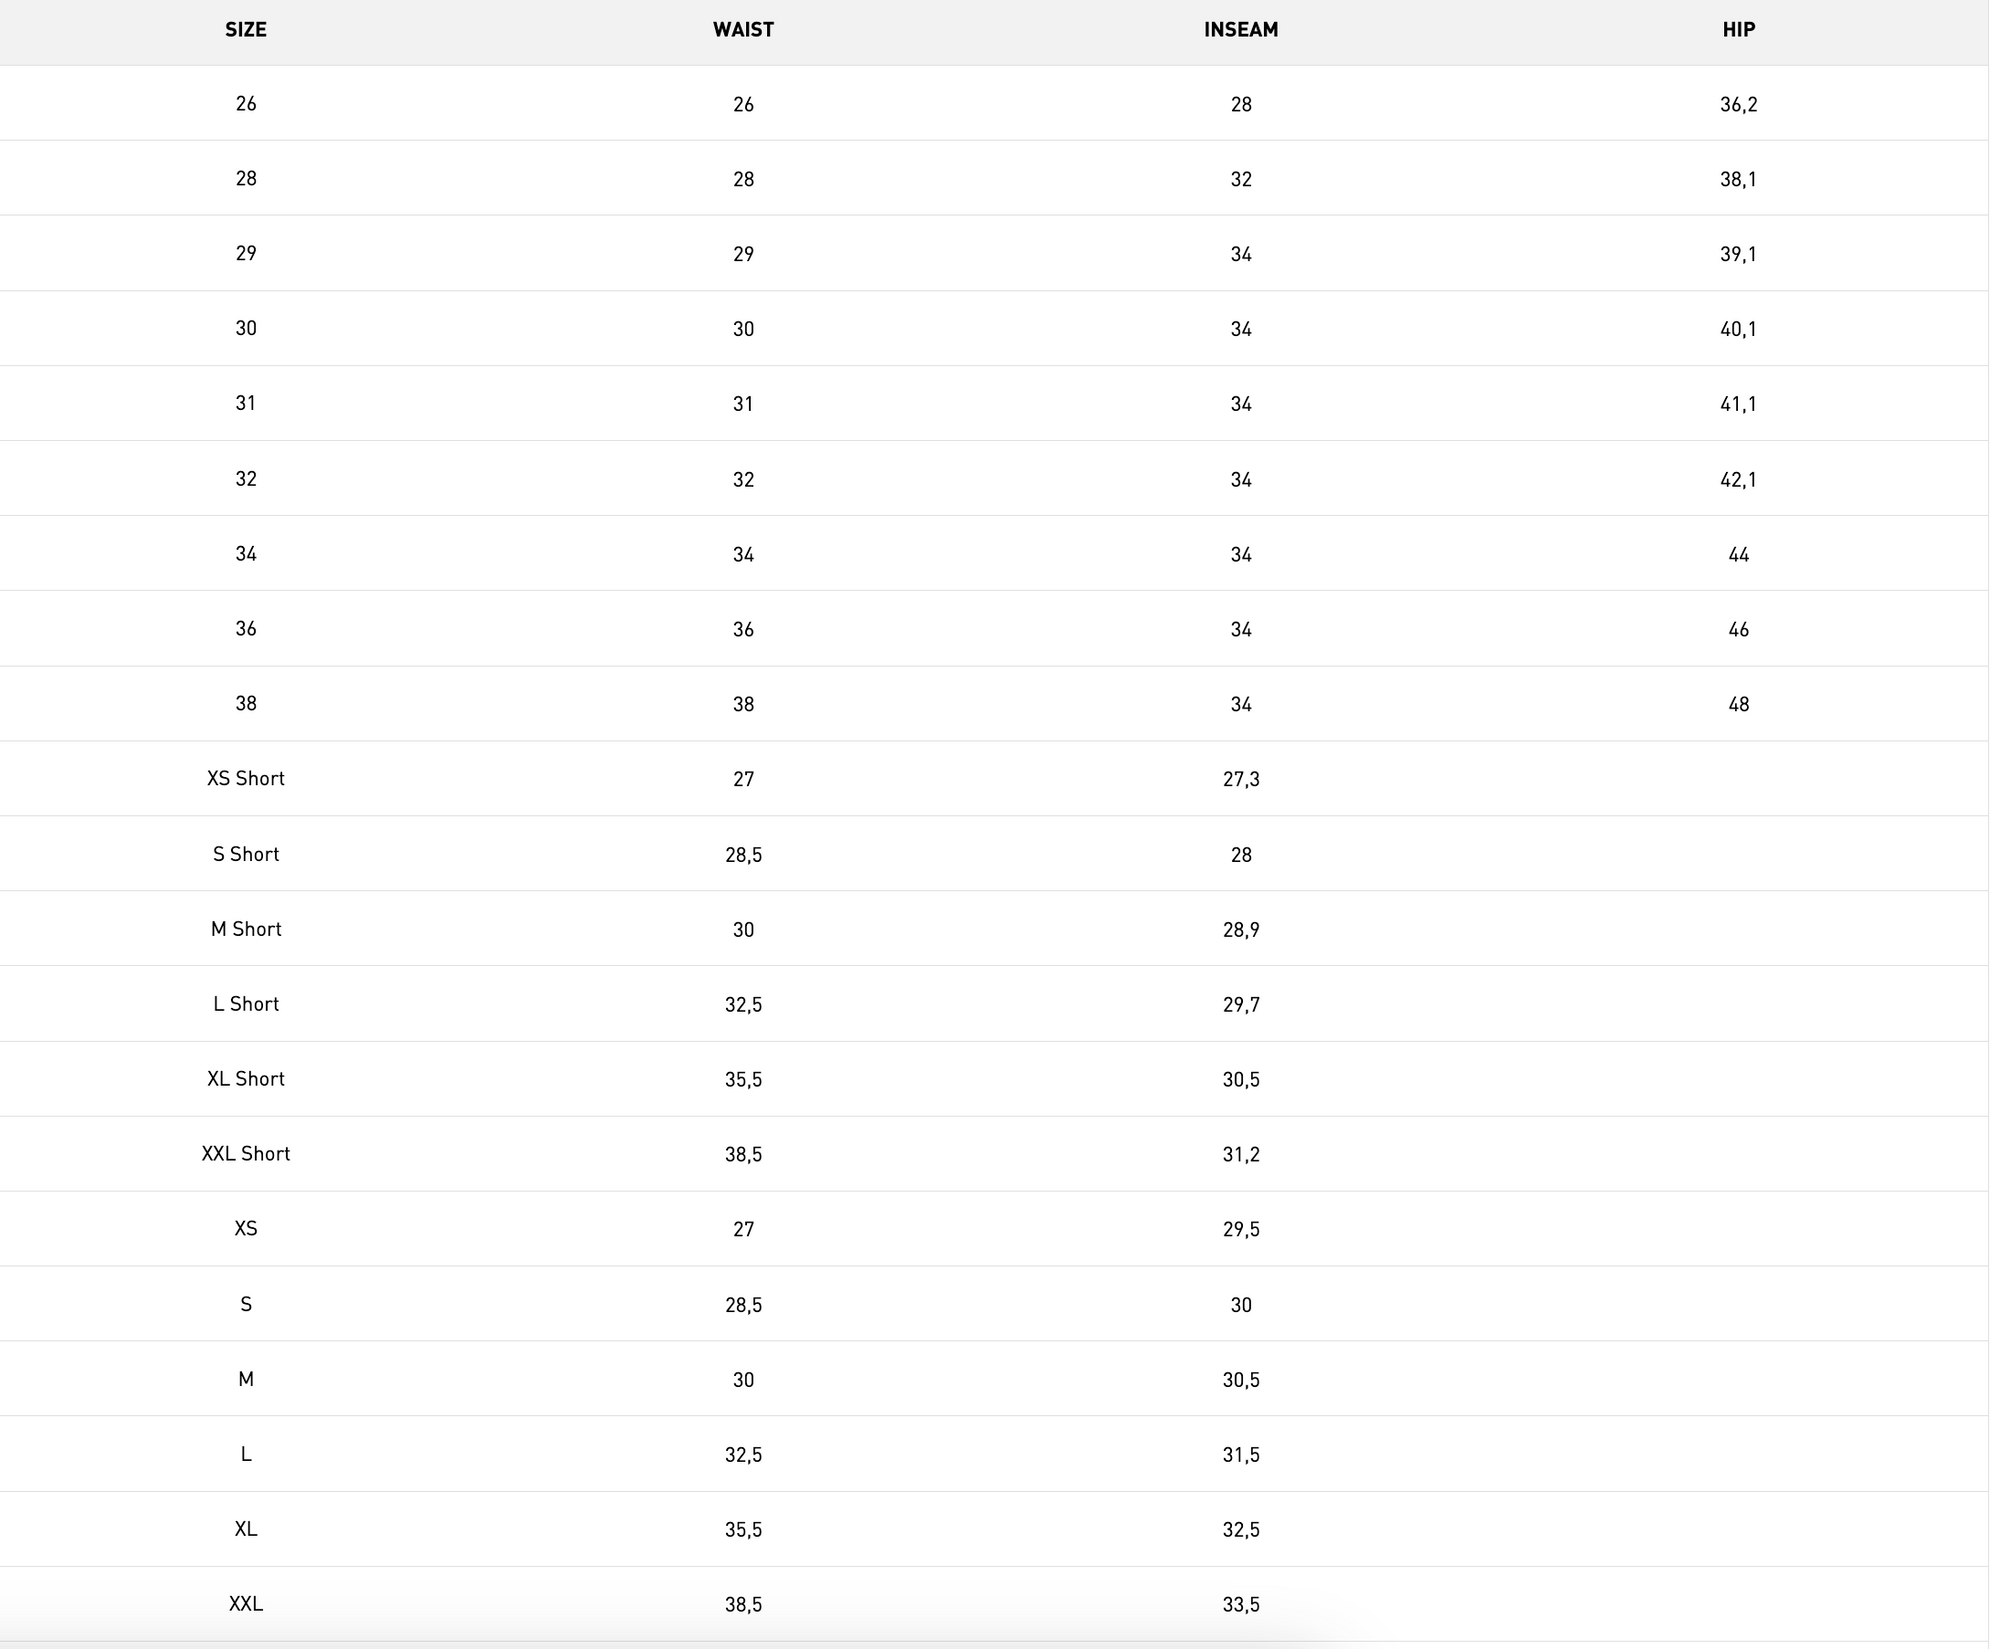Select the inseam value 28,9

point(1240,930)
